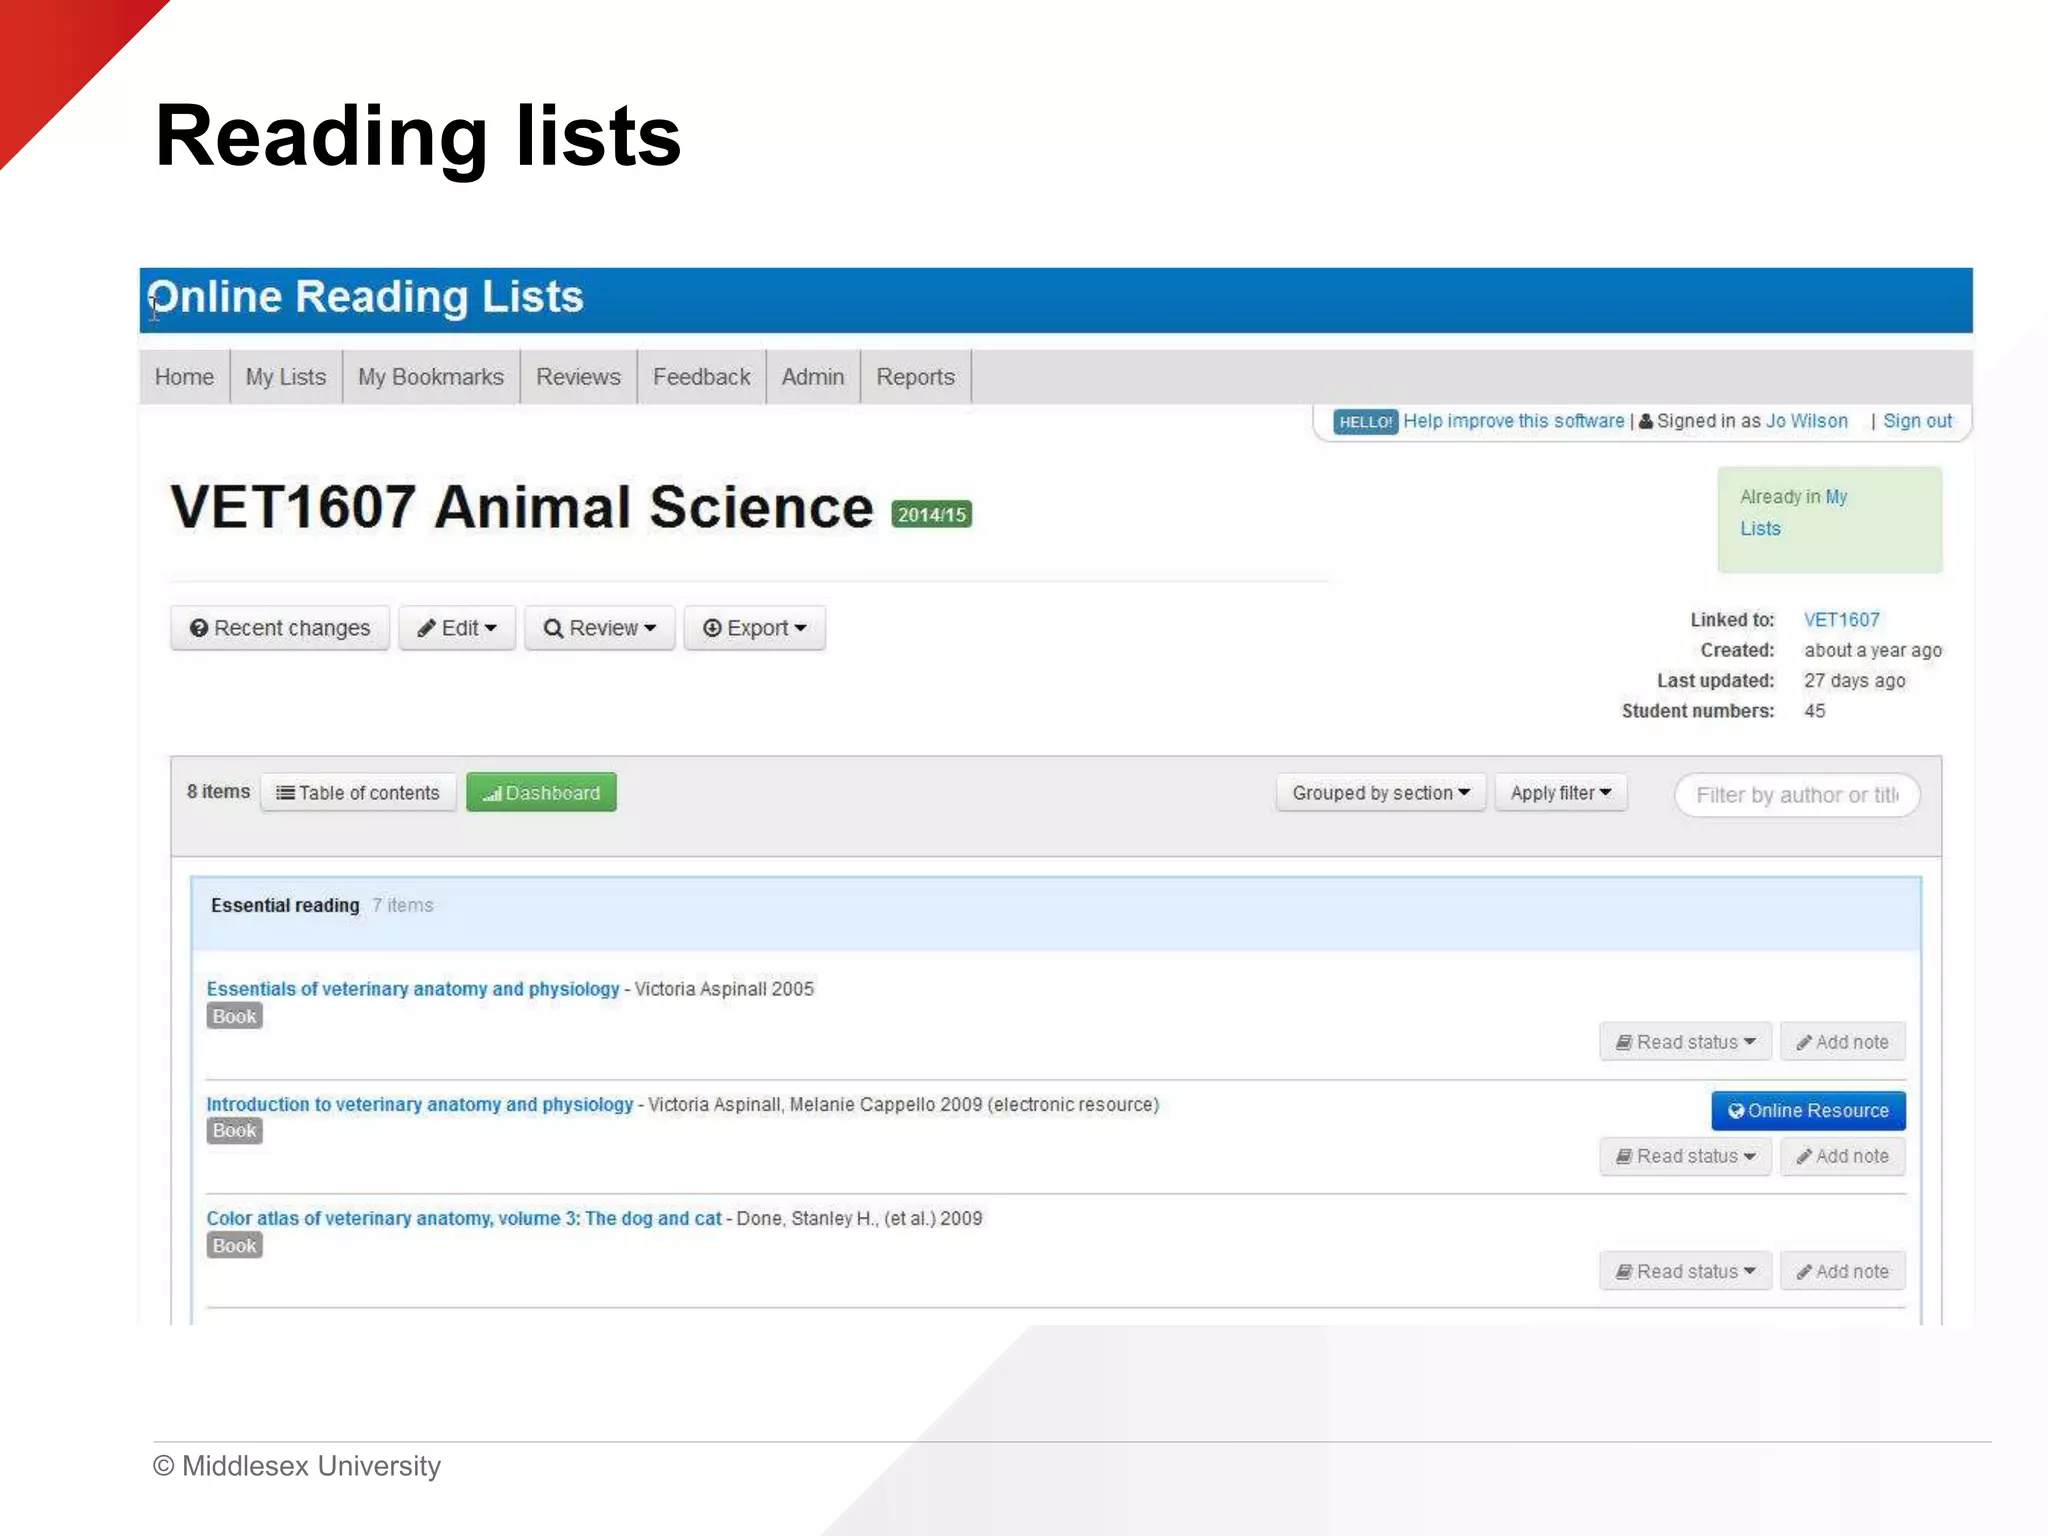The width and height of the screenshot is (2048, 1536).
Task: Click student numbers value "45"
Action: click(x=1814, y=711)
